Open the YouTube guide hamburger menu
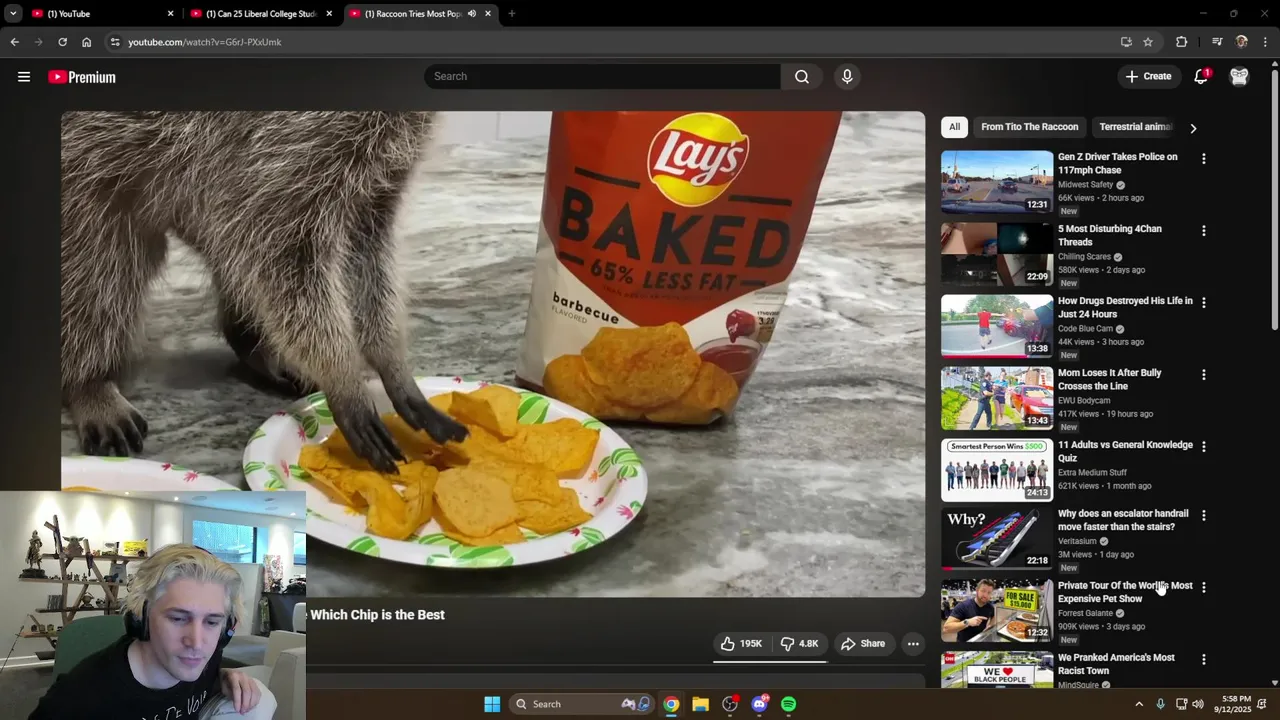The height and width of the screenshot is (720, 1280). pos(24,77)
